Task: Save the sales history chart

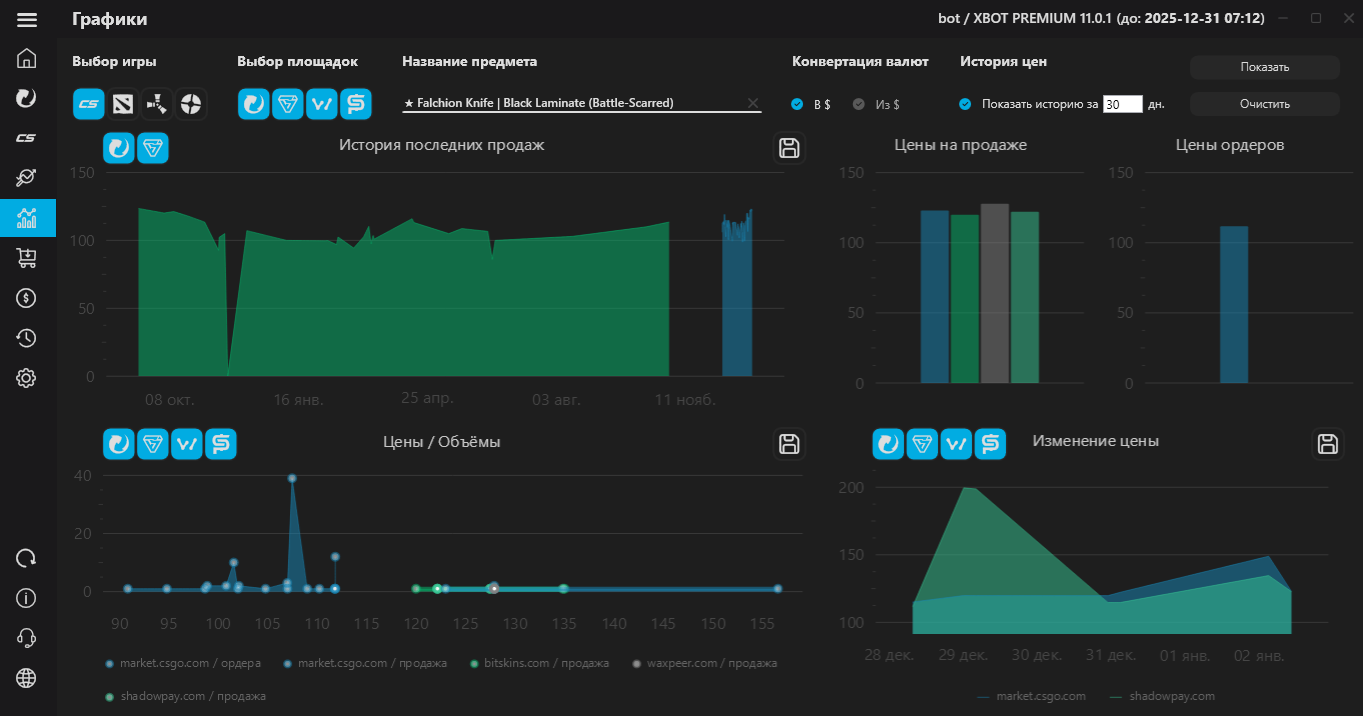Action: pos(789,149)
